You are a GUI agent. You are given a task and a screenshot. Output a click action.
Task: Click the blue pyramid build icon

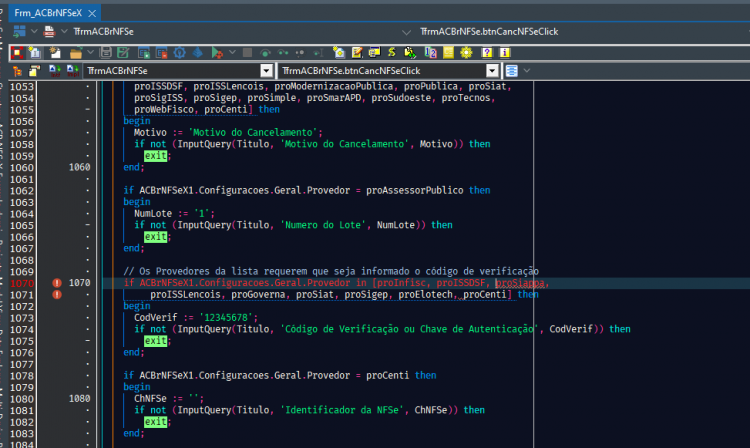point(198,53)
